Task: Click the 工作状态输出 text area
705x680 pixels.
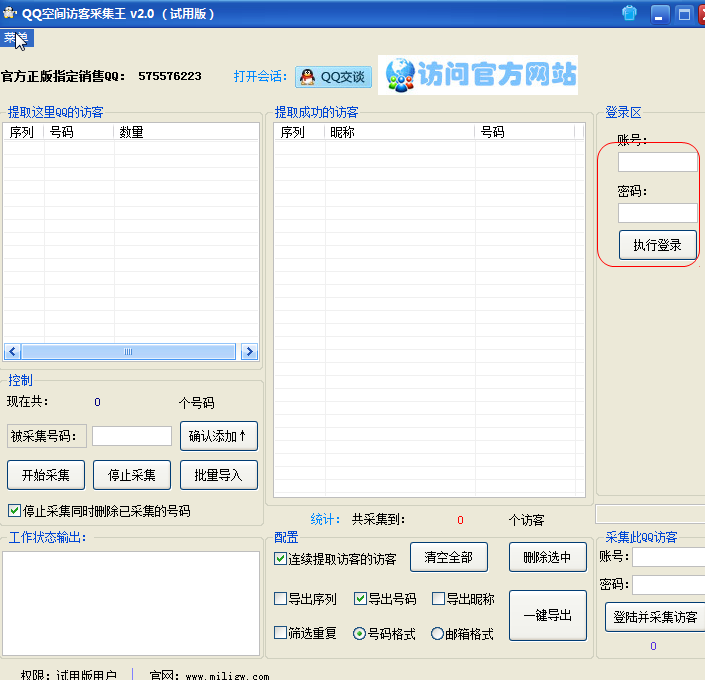Action: (x=131, y=603)
